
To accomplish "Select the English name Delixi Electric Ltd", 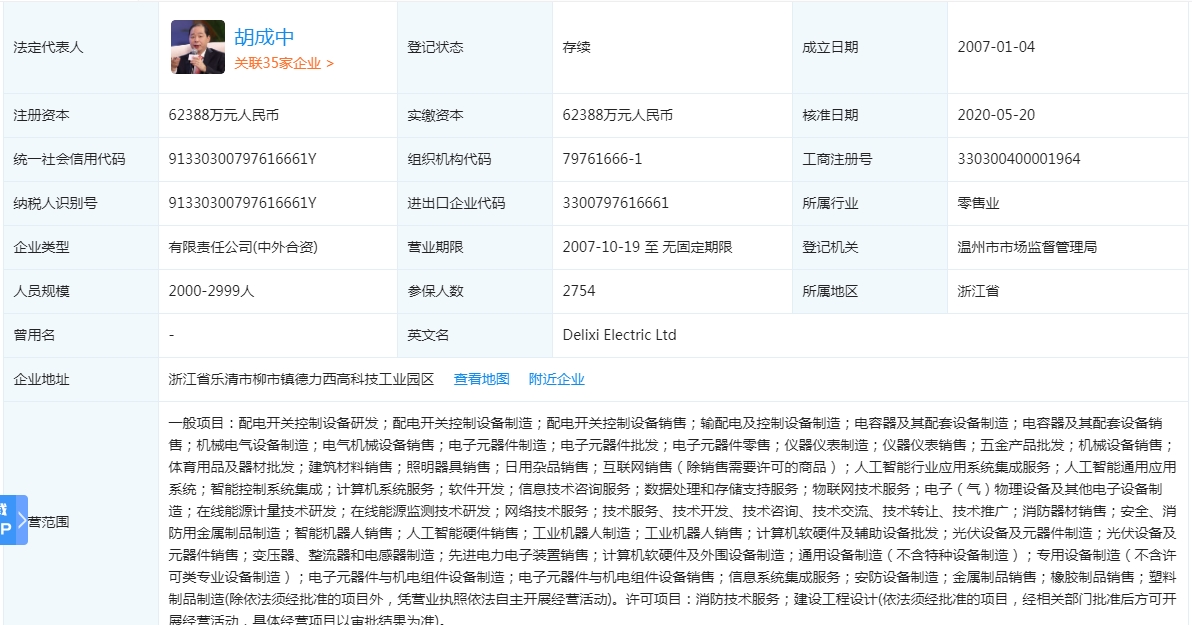I will (619, 335).
